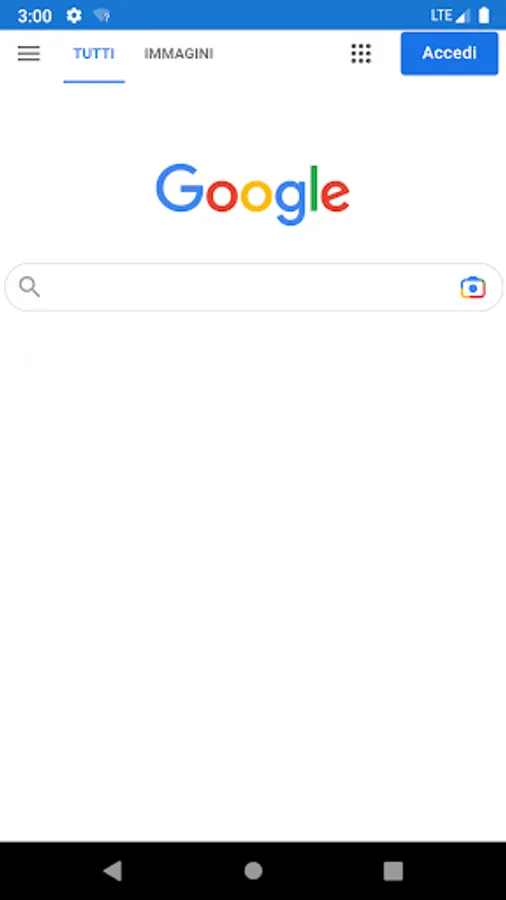
Task: Tap the settings gear in status bar
Action: pyautogui.click(x=74, y=15)
